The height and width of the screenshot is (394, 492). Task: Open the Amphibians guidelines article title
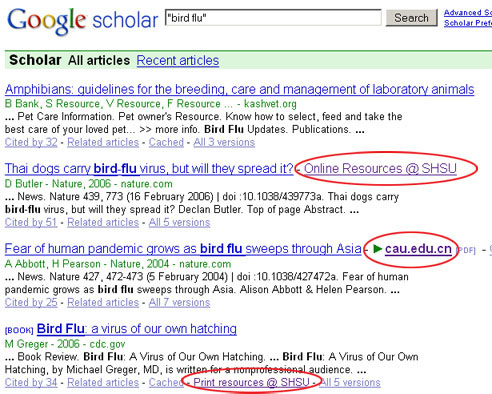(x=239, y=89)
